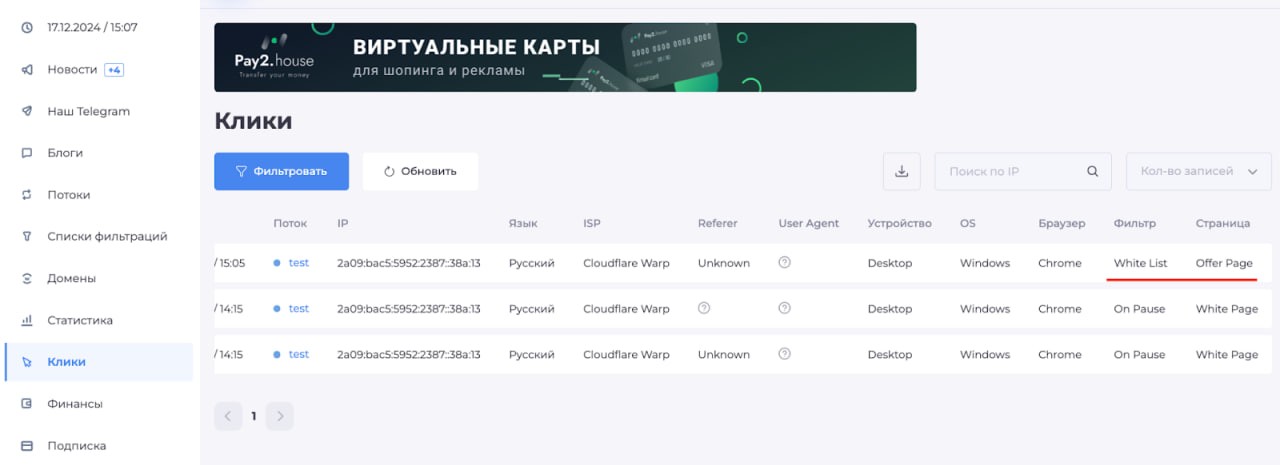Go to previous page with left chevron

coord(228,416)
